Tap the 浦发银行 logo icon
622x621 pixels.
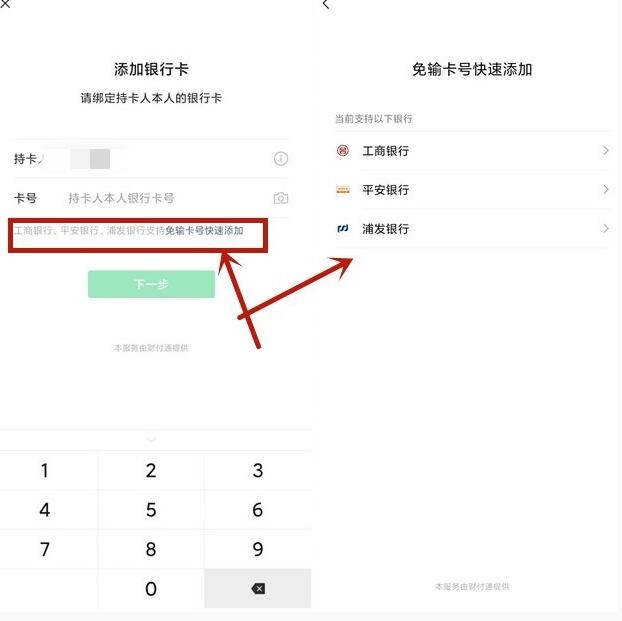[x=343, y=229]
